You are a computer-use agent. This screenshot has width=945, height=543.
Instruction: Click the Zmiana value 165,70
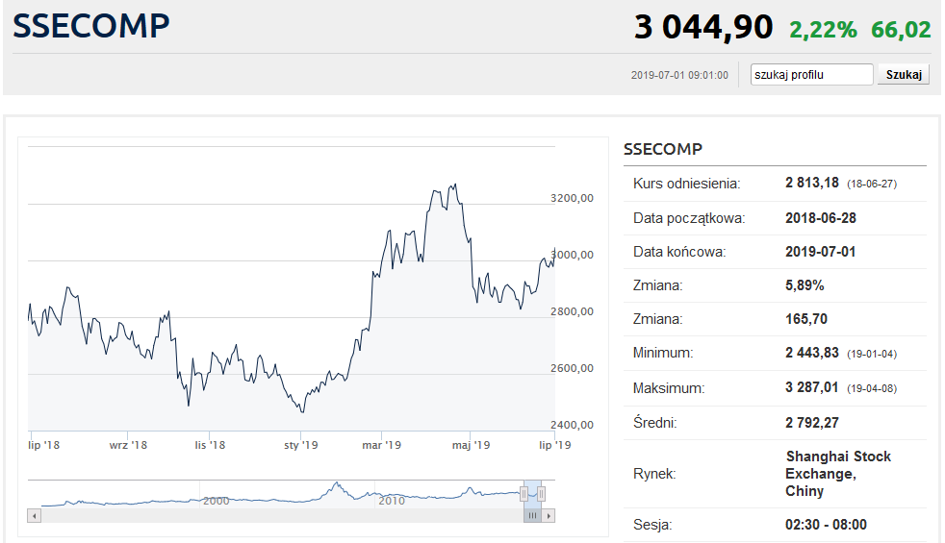(x=806, y=319)
